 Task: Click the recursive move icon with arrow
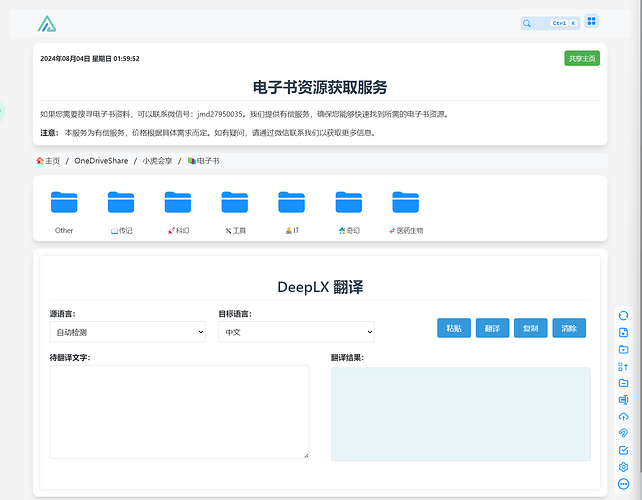(623, 366)
